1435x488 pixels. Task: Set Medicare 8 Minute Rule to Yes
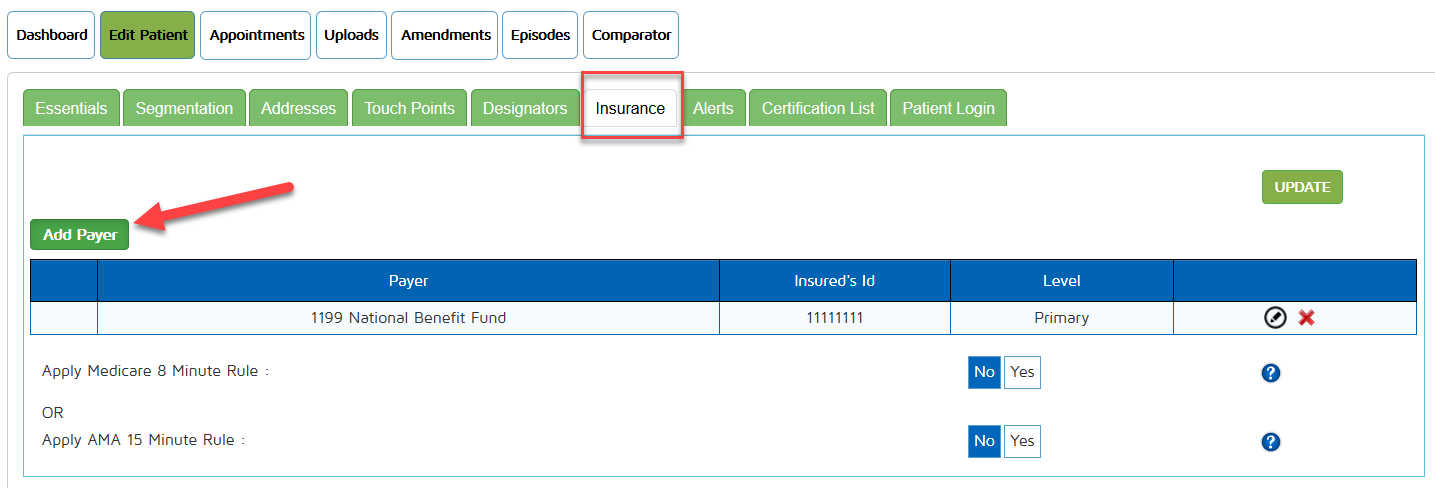click(1022, 372)
